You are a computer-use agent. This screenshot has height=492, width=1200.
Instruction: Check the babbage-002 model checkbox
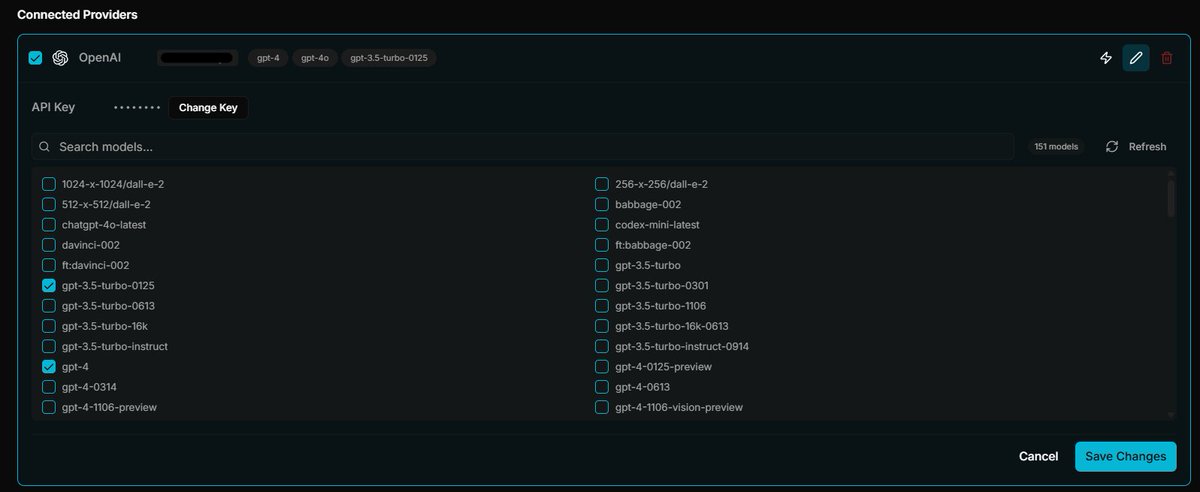point(602,204)
